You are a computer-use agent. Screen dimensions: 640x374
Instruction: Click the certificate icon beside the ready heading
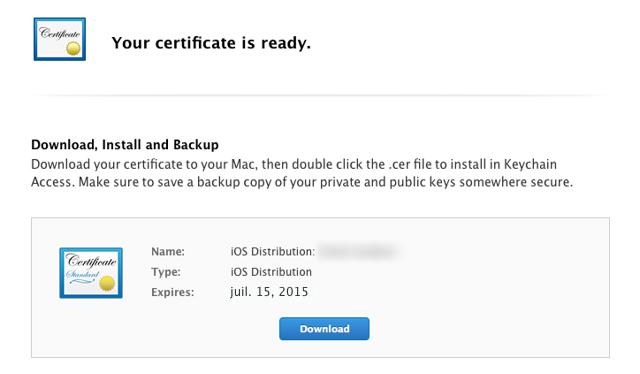pos(60,39)
